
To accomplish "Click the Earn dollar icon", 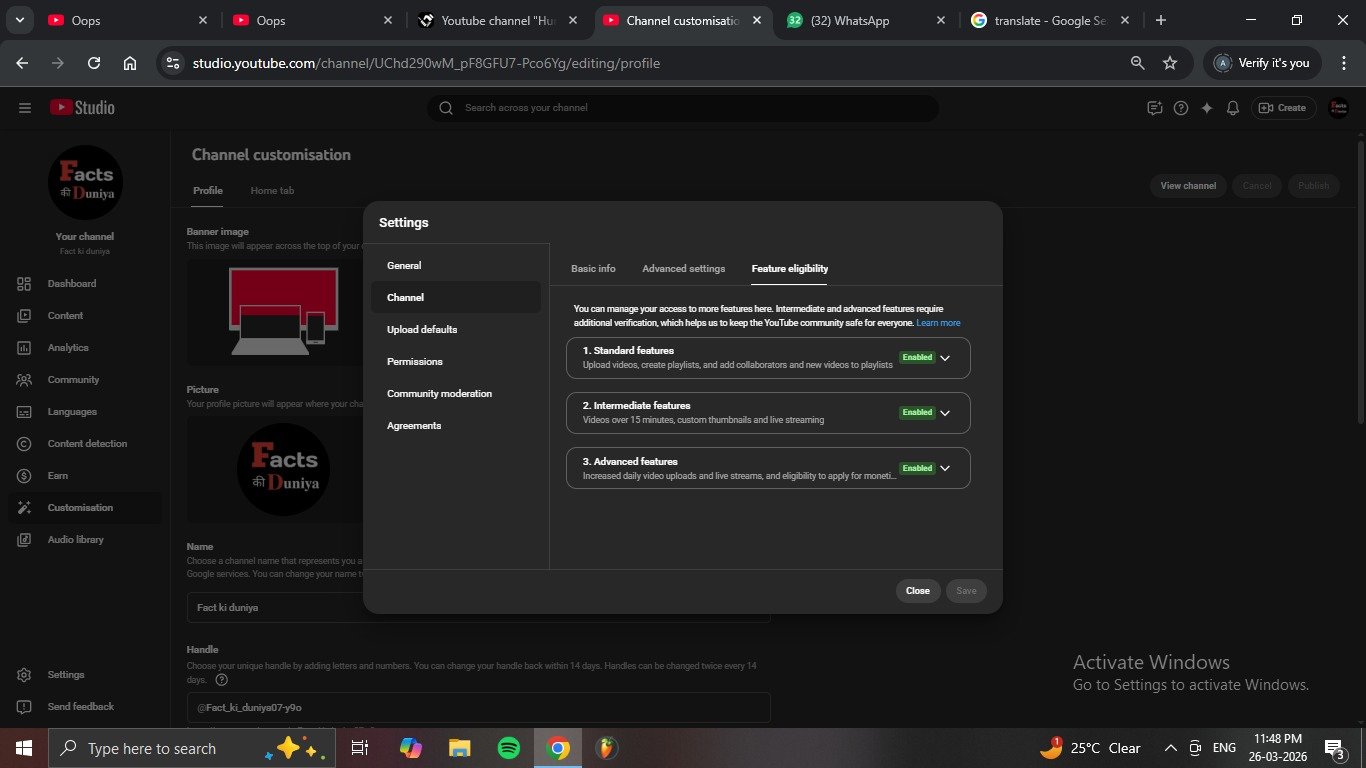I will coord(24,476).
